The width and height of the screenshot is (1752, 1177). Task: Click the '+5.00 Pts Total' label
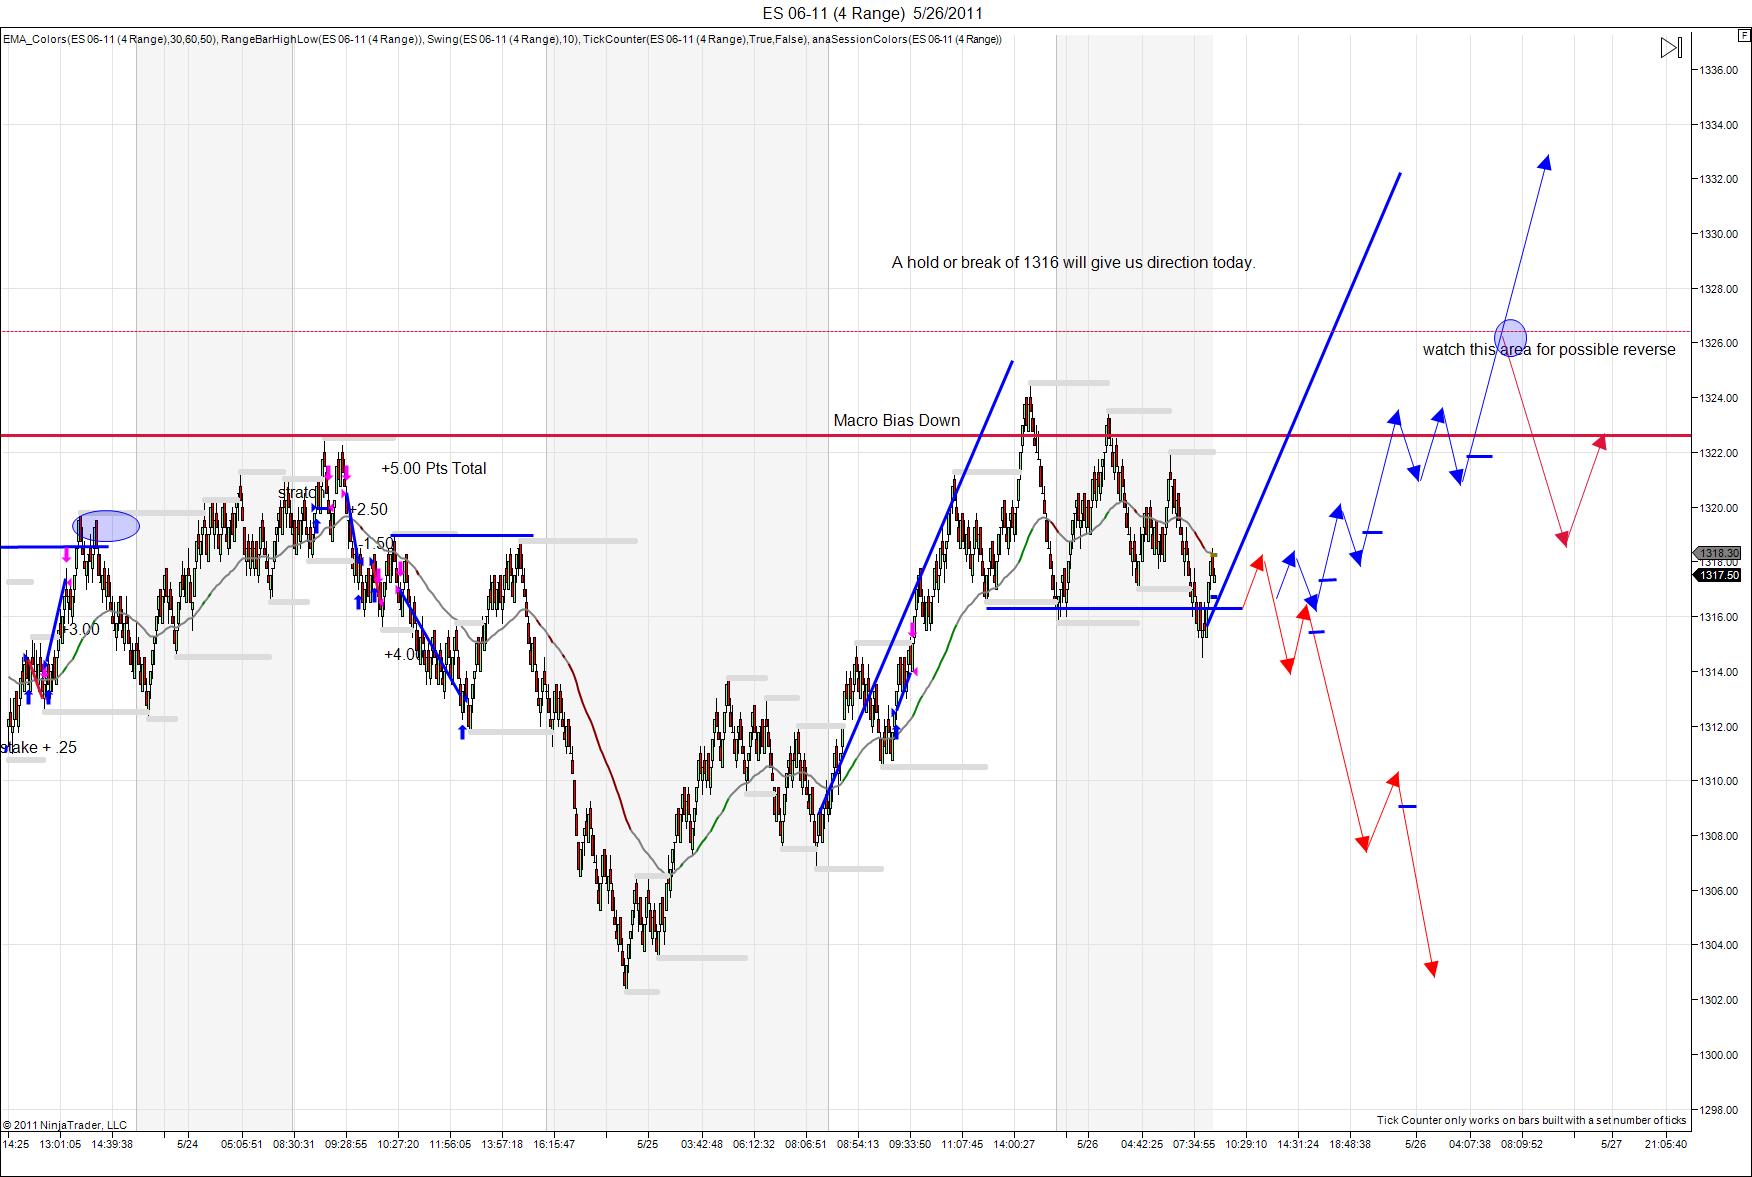point(434,468)
